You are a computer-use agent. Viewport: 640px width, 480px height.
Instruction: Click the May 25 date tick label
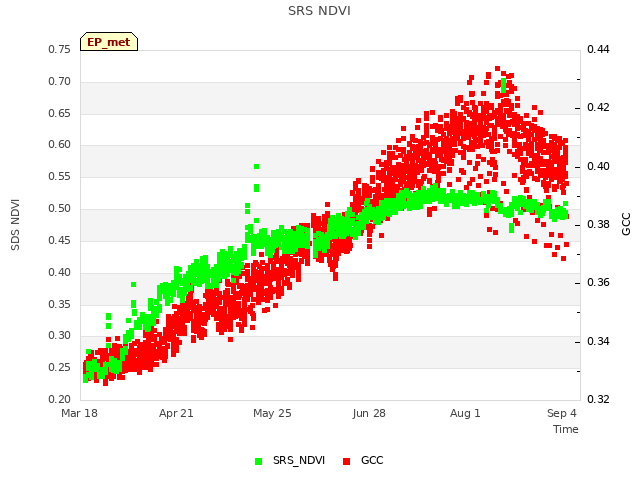tap(272, 413)
